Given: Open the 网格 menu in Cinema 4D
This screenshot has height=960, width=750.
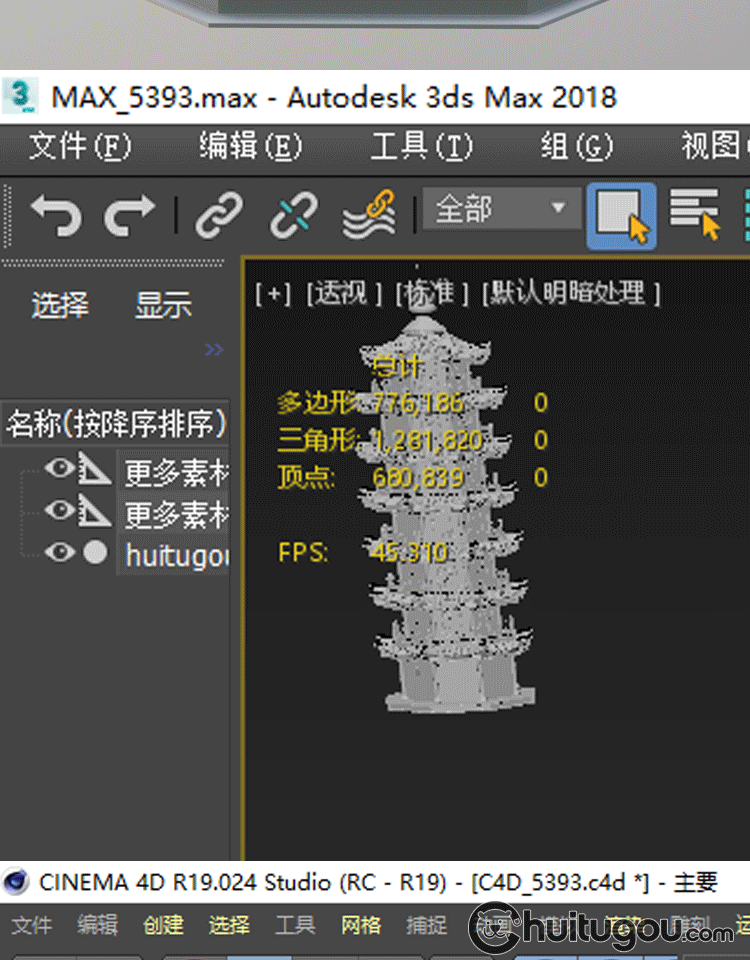Looking at the screenshot, I should click(x=361, y=924).
